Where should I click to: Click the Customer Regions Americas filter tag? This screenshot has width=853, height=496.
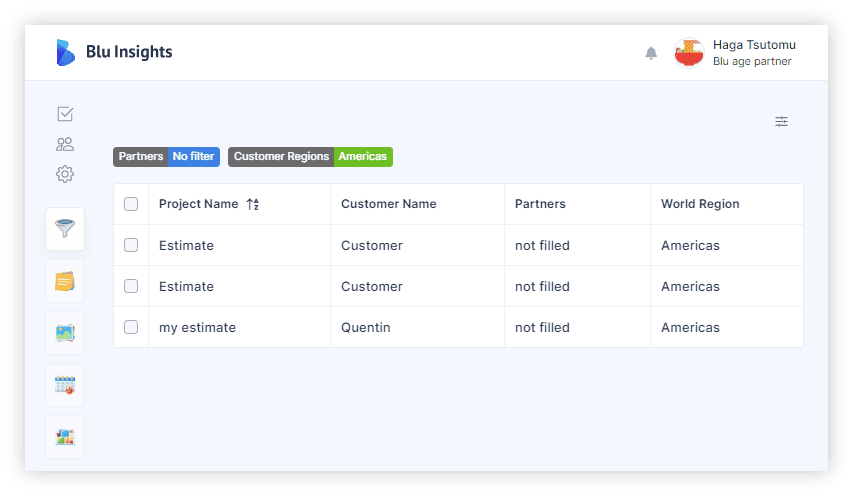pos(310,157)
